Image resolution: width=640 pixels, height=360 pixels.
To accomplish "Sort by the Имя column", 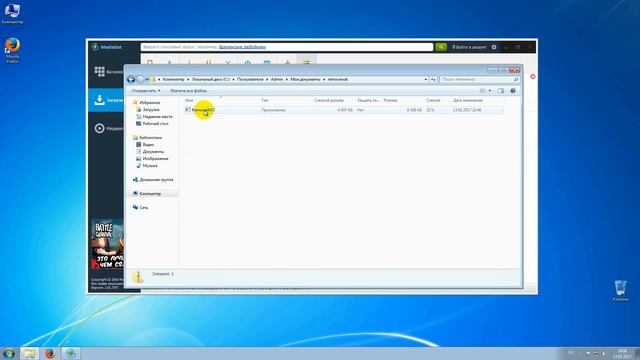I will pos(221,100).
